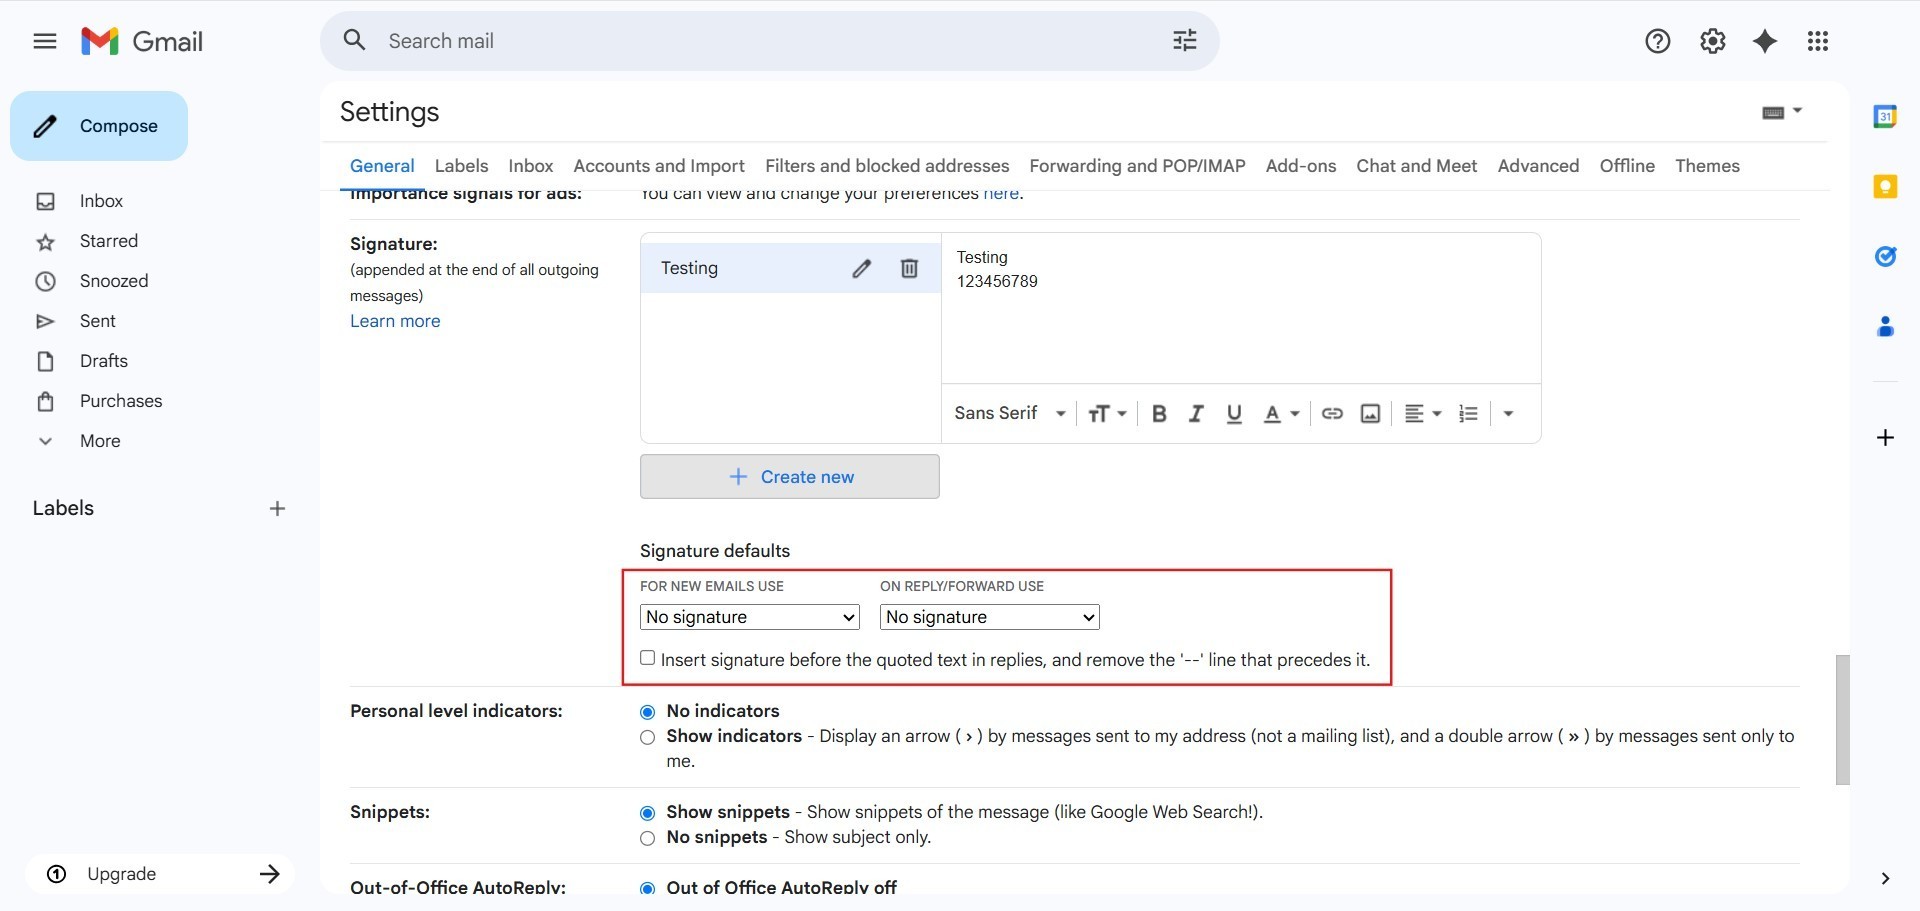
Task: Open Gmail settings gear icon
Action: [x=1712, y=41]
